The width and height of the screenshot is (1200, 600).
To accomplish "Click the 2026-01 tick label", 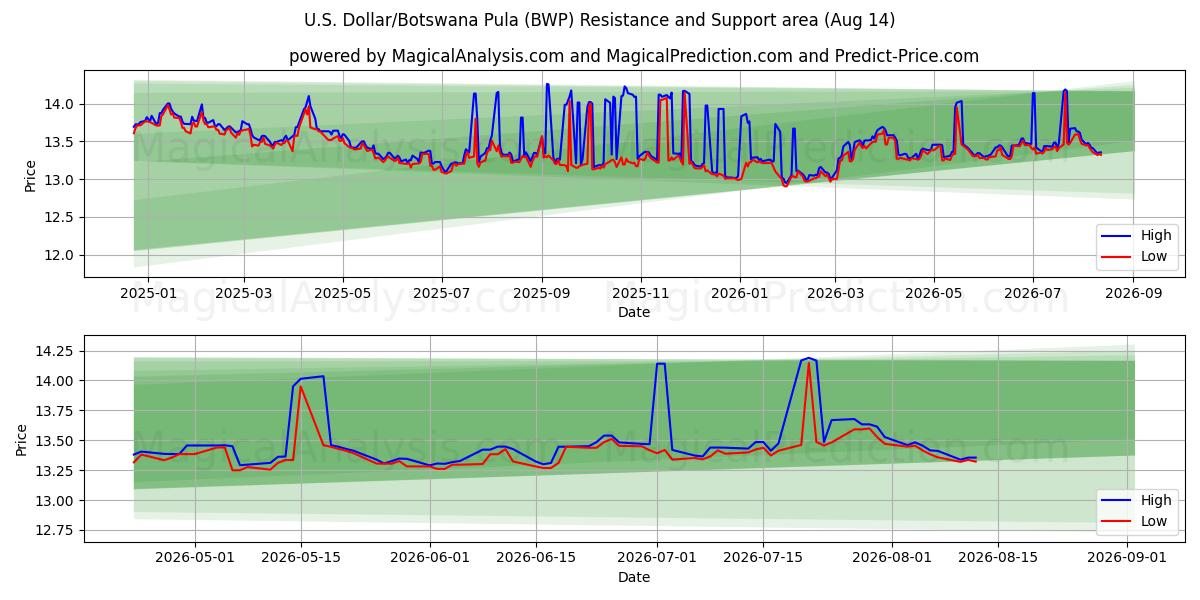I will tap(739, 294).
